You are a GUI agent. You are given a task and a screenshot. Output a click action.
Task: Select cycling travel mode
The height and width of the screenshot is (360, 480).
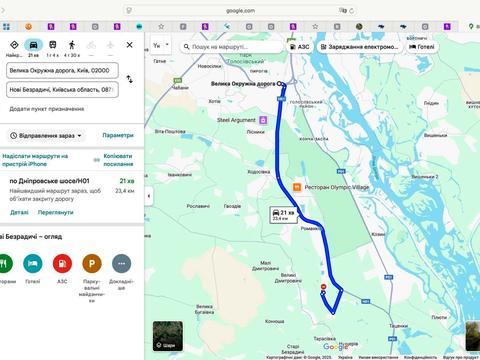(91, 45)
